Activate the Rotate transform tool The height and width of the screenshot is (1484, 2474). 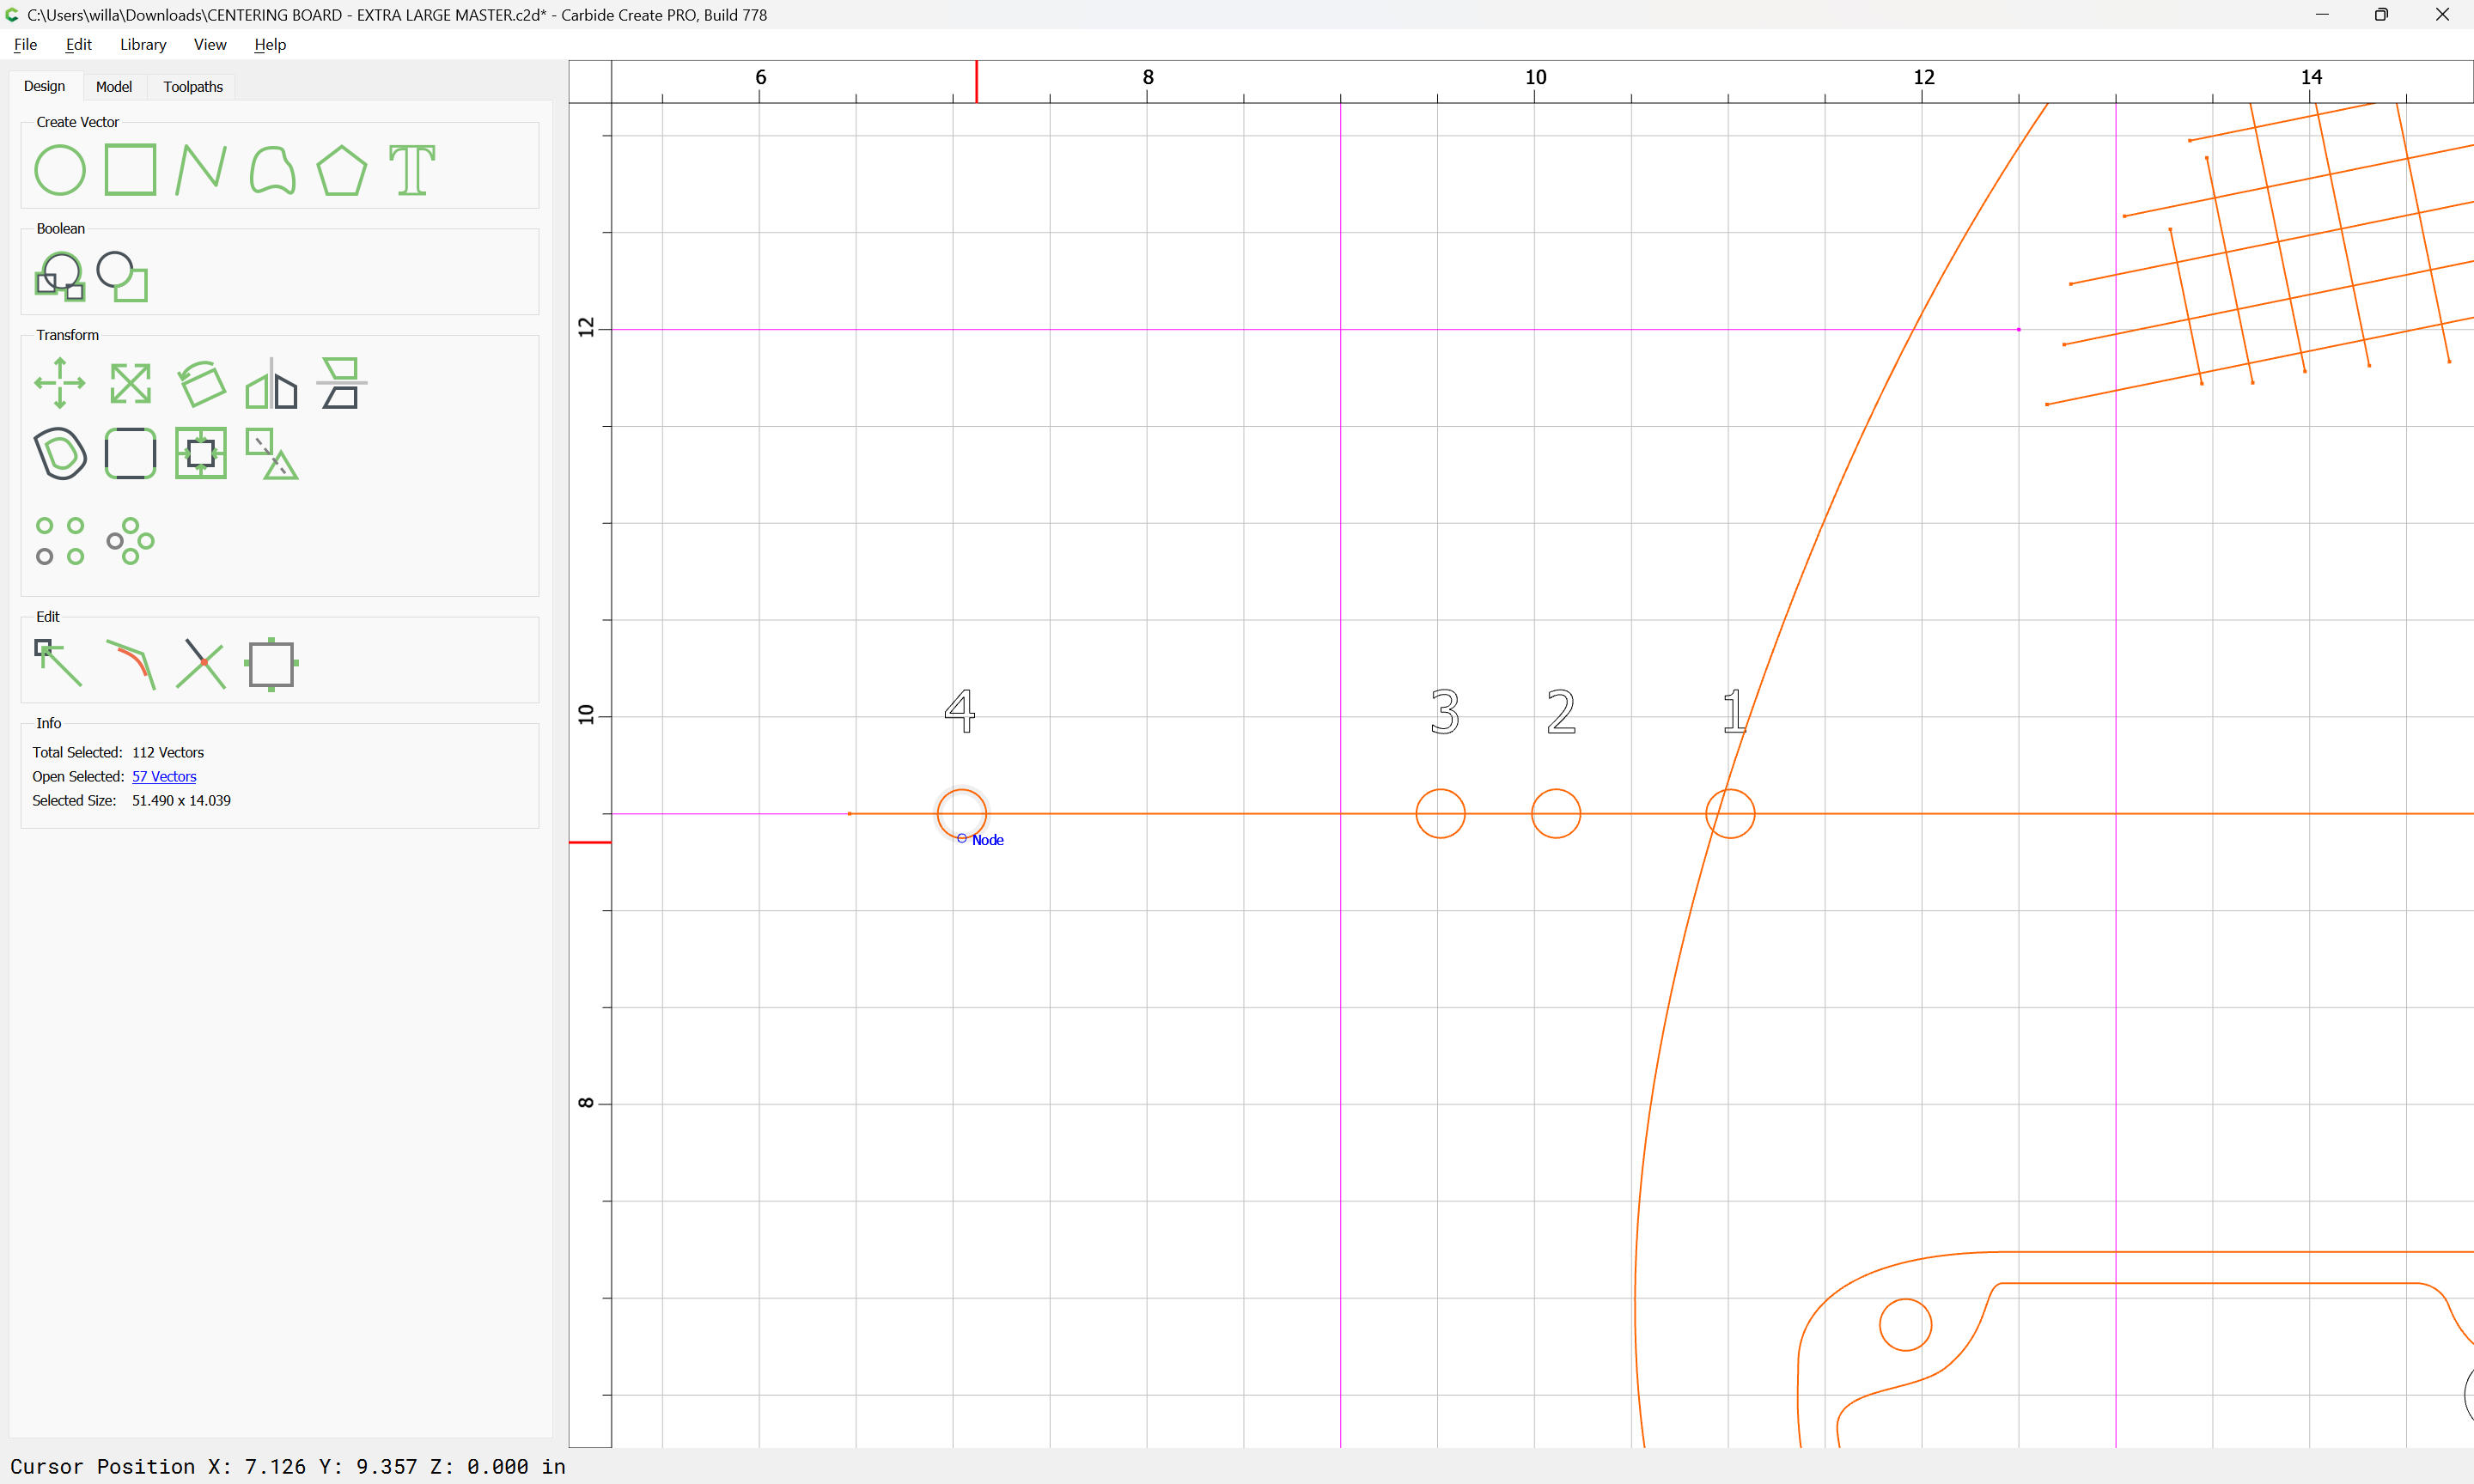click(201, 383)
